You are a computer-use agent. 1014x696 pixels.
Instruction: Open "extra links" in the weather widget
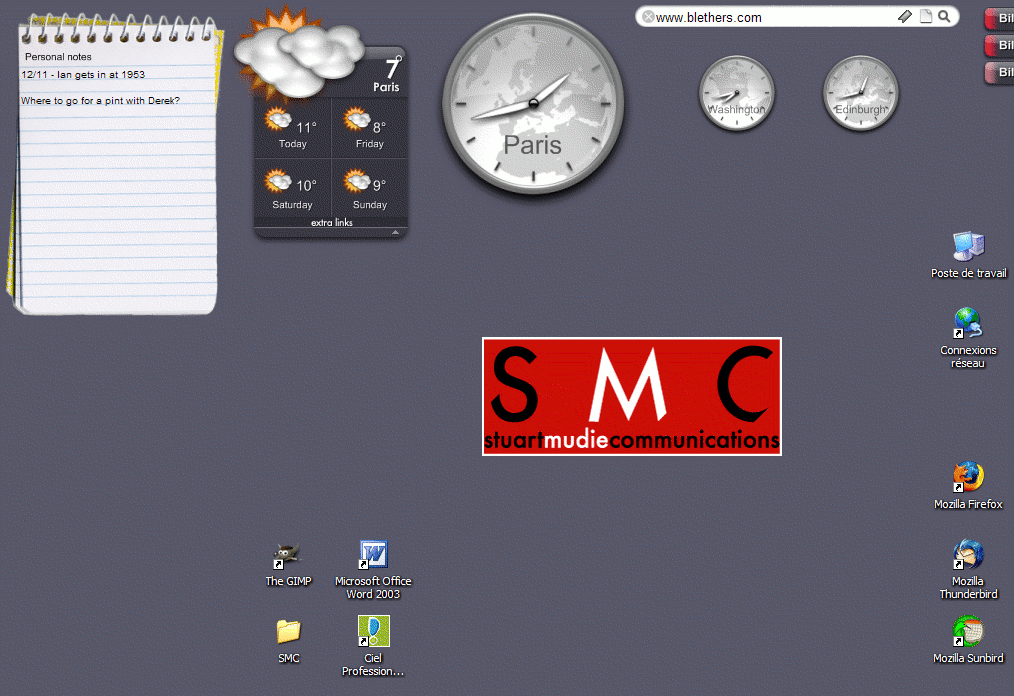click(x=332, y=223)
